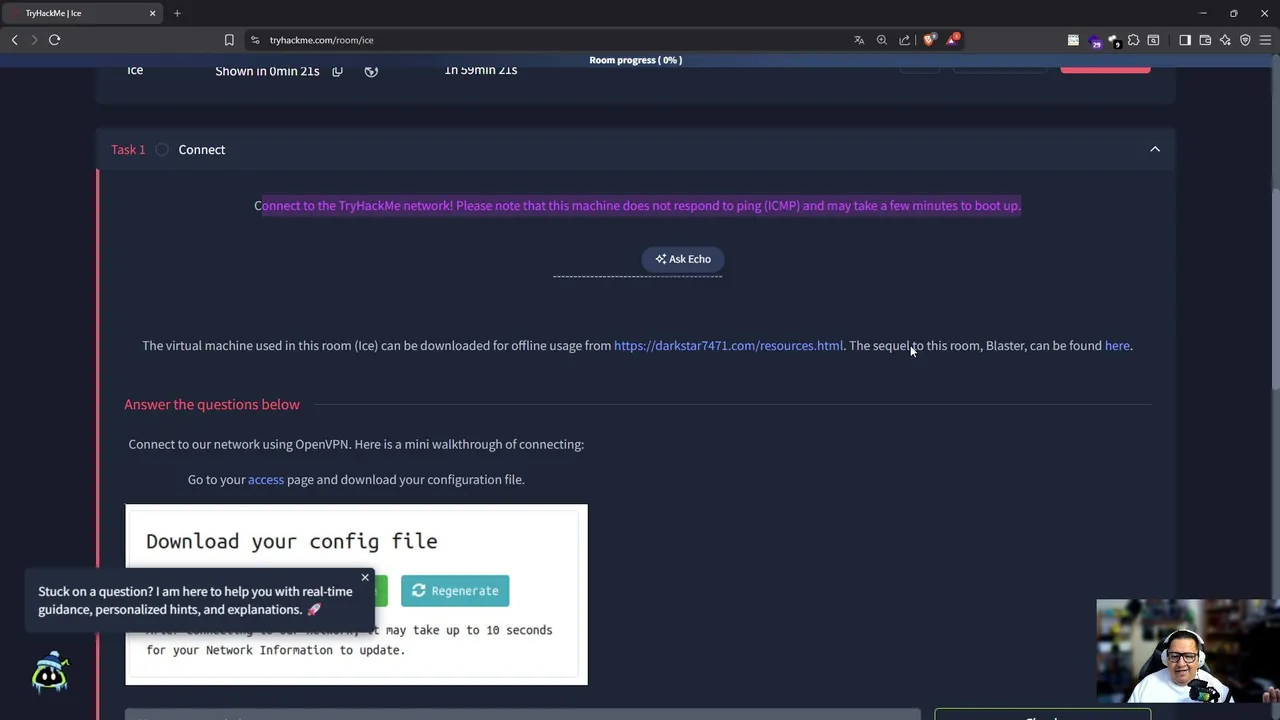Share this page link
The image size is (1280, 720).
pyautogui.click(x=905, y=40)
